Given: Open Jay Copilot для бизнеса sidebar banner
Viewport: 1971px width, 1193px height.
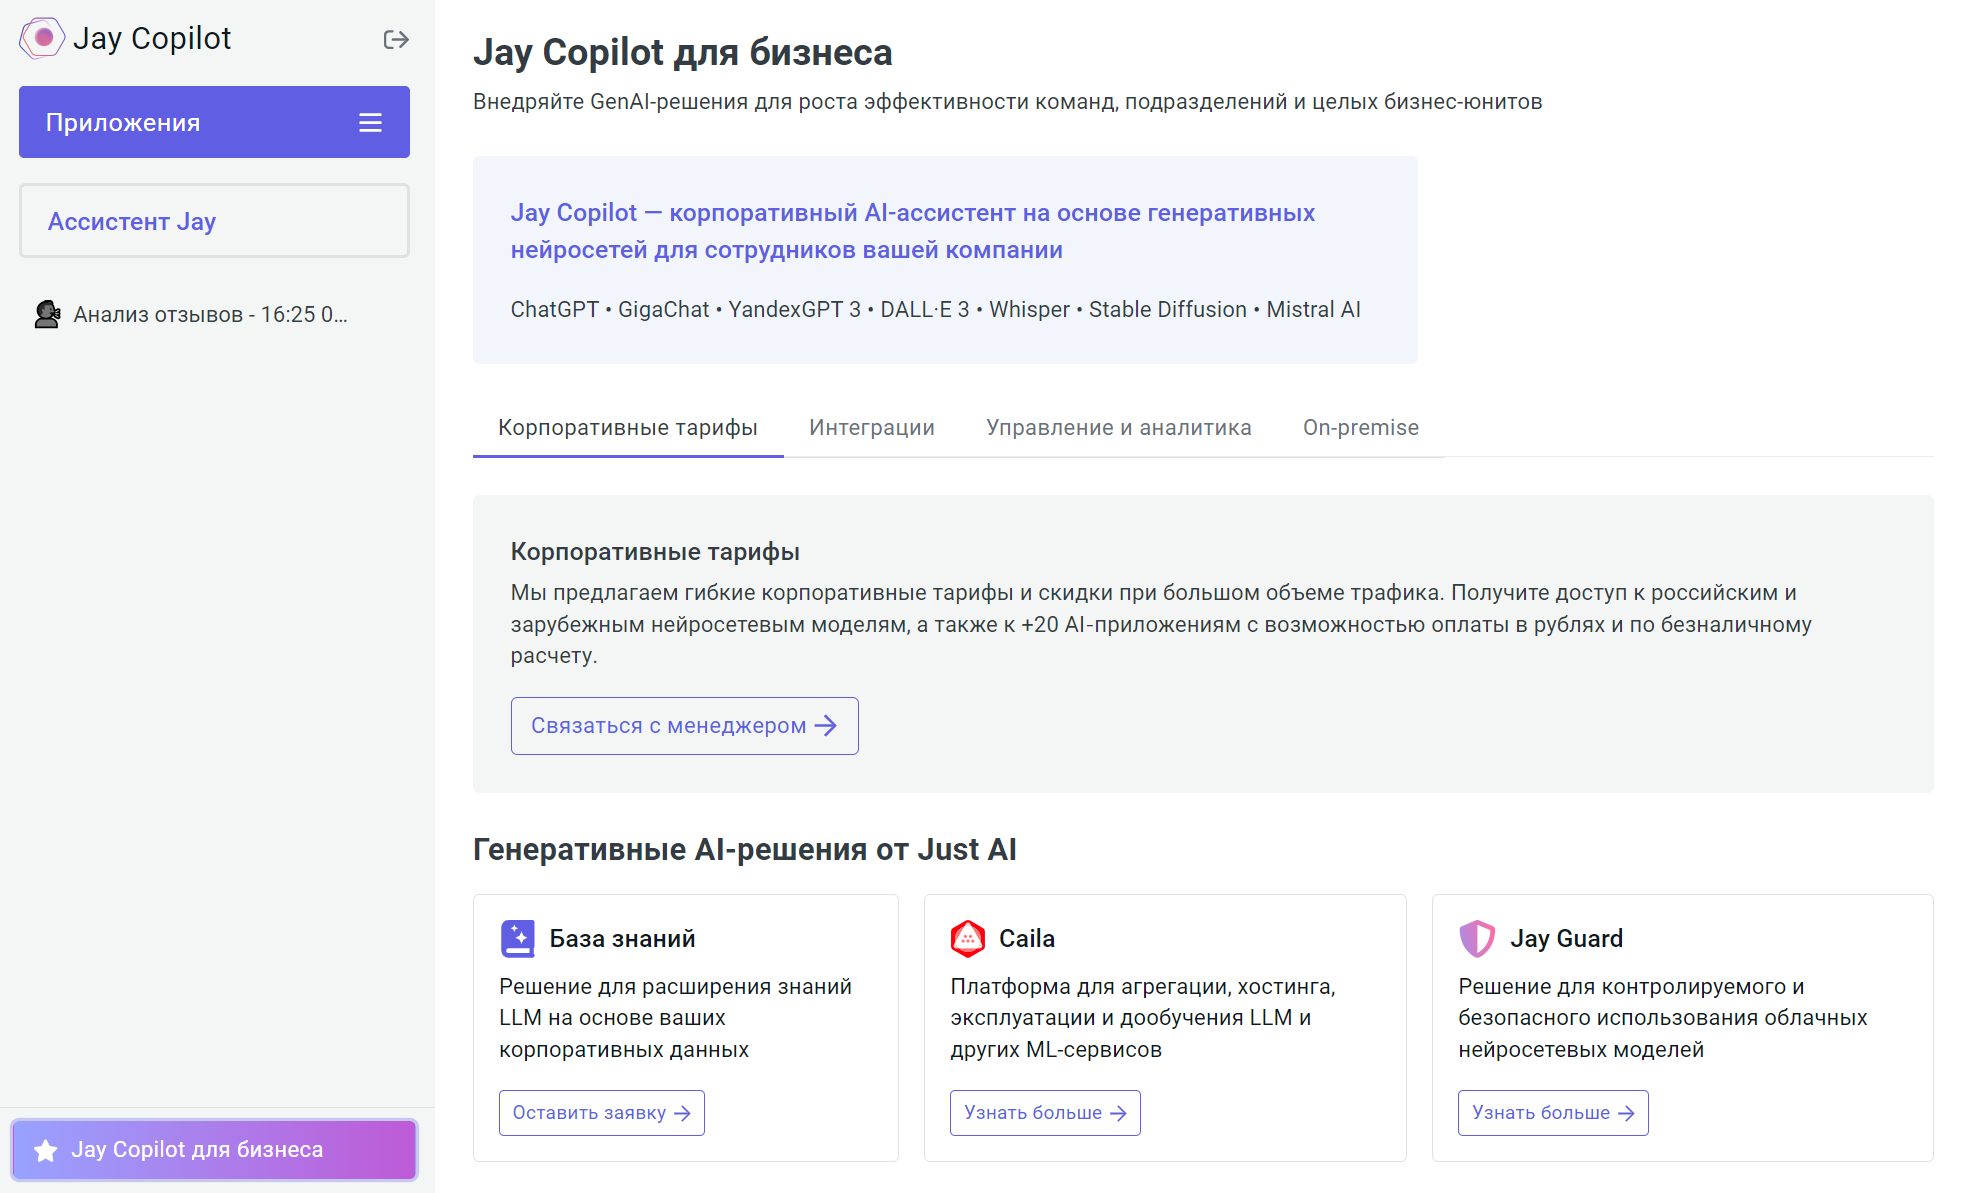Looking at the screenshot, I should click(x=214, y=1150).
